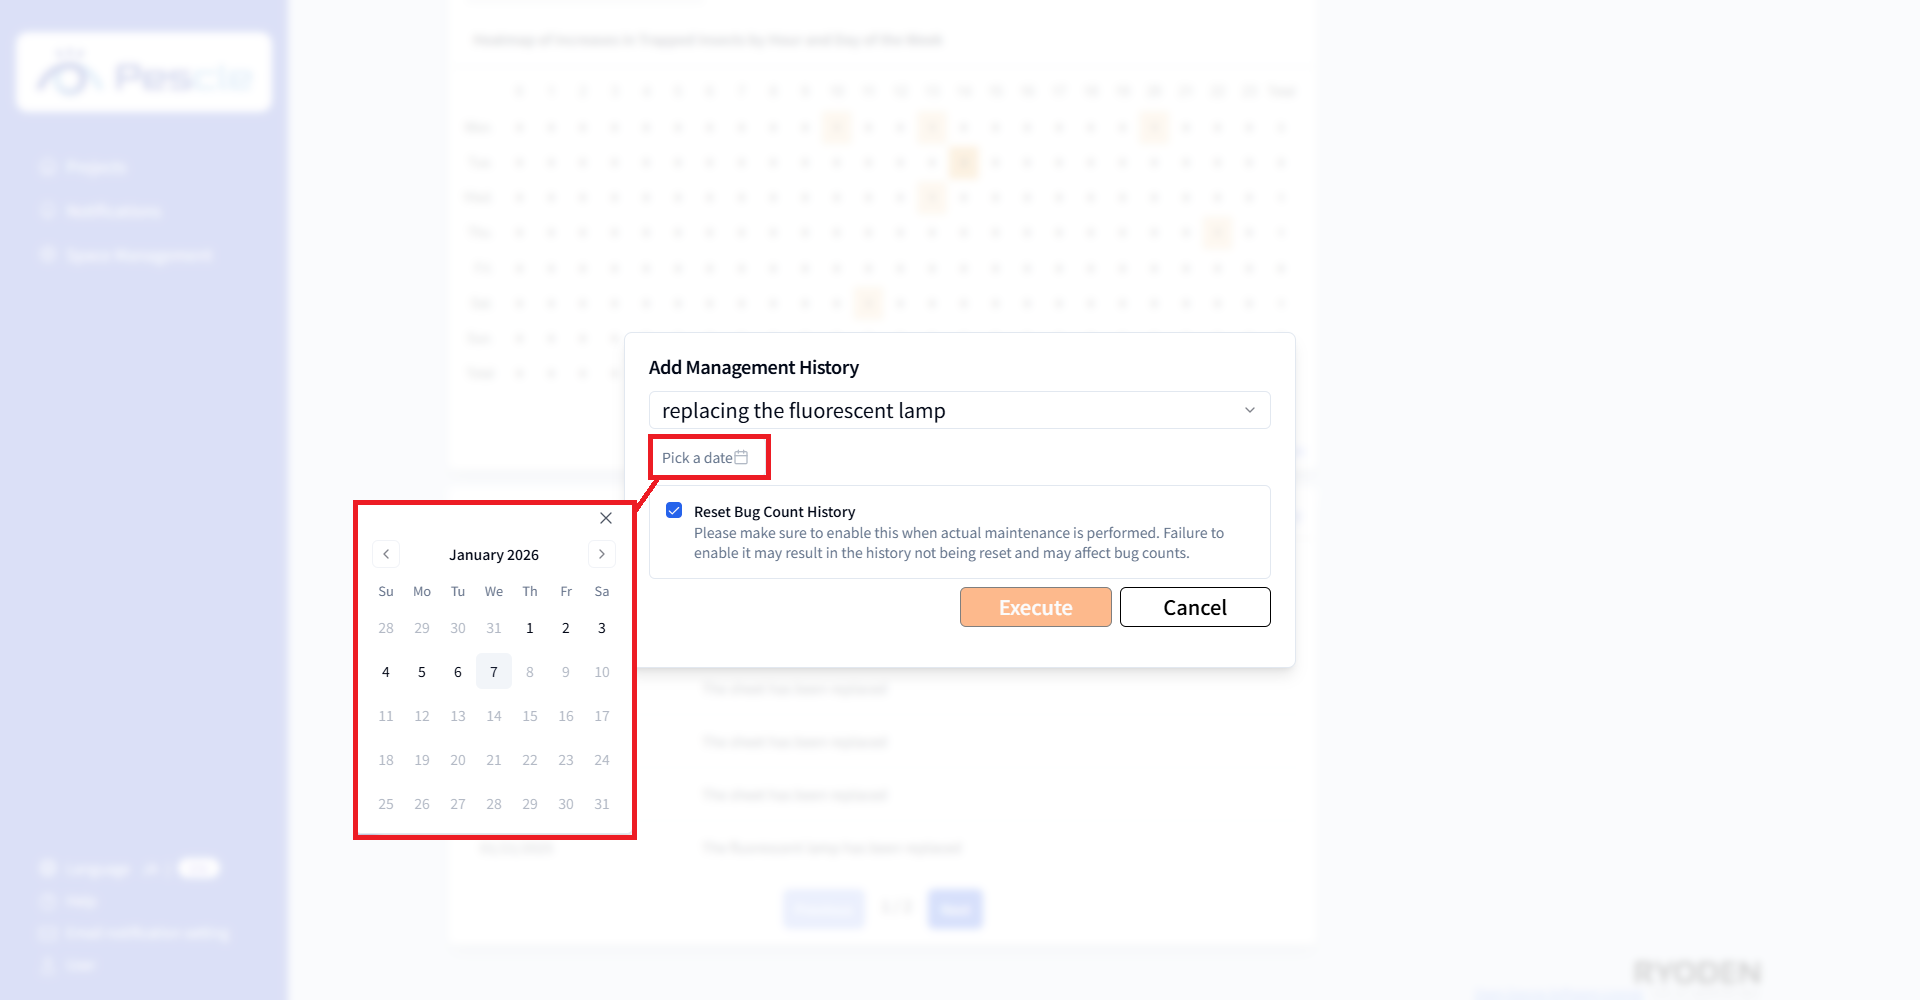This screenshot has width=1920, height=1000.
Task: Expand the management type dropdown arrow
Action: [x=1249, y=410]
